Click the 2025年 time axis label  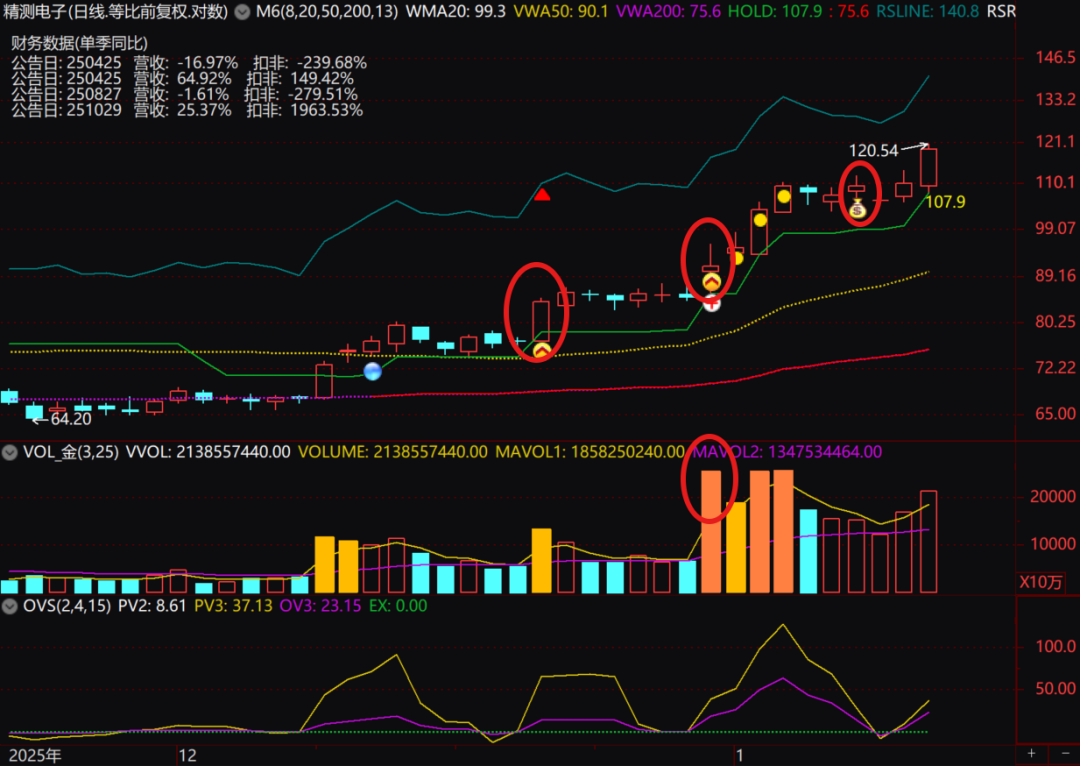click(x=35, y=756)
